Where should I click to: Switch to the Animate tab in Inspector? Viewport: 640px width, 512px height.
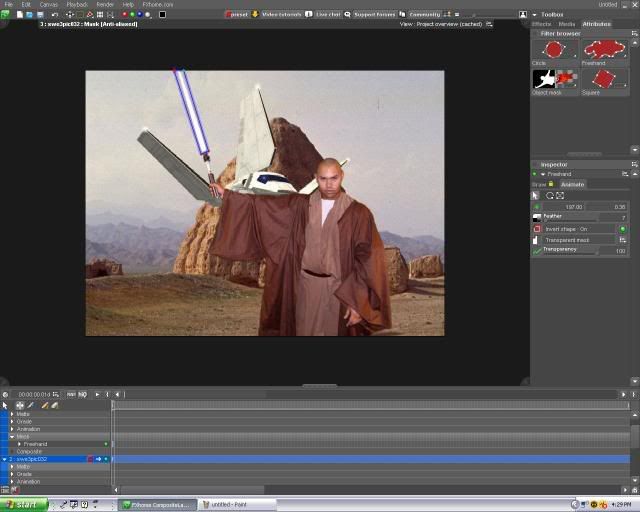[573, 185]
